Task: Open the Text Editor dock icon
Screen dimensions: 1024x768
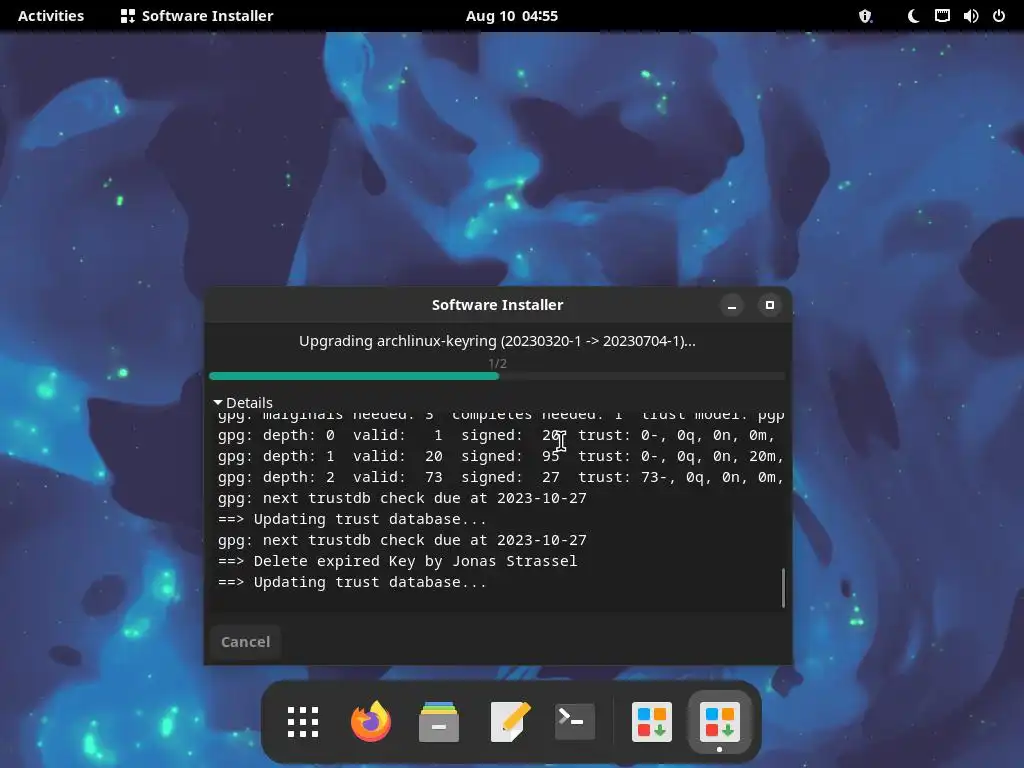Action: coord(510,722)
